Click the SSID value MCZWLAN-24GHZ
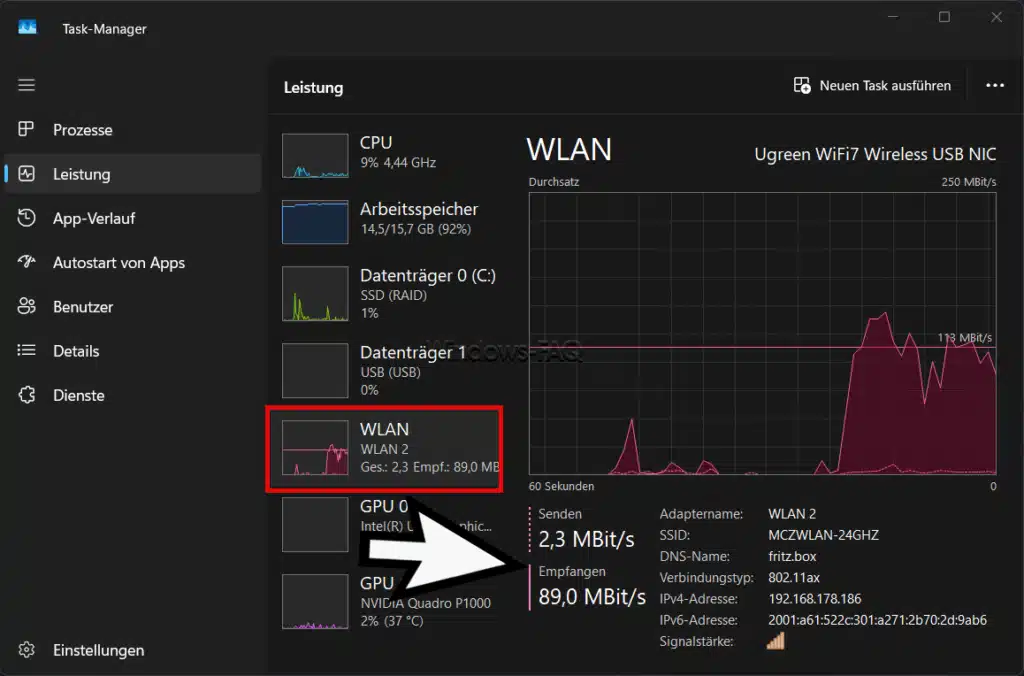The image size is (1024, 676). pyautogui.click(x=823, y=535)
